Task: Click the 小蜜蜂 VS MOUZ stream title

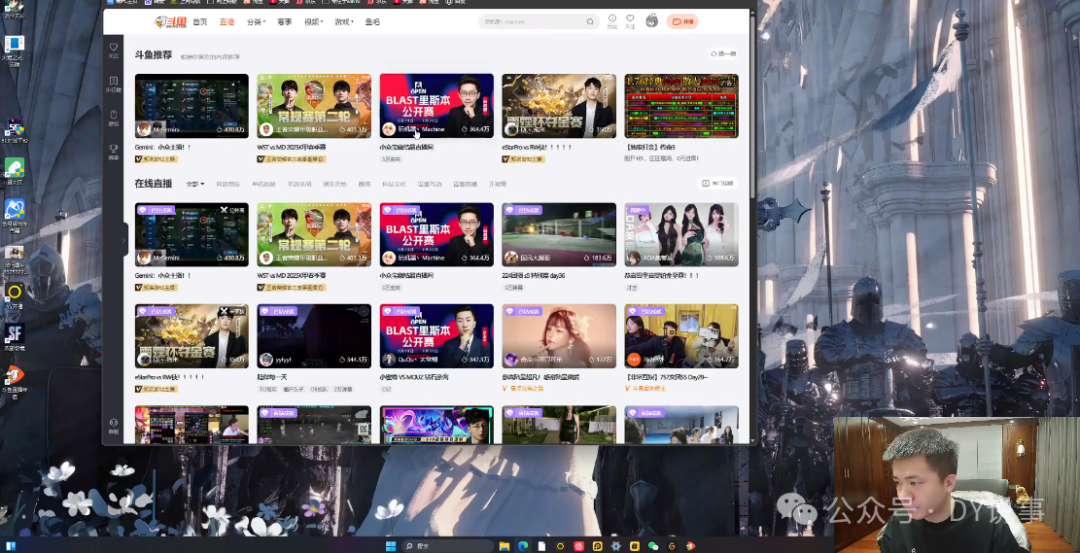Action: [x=414, y=377]
